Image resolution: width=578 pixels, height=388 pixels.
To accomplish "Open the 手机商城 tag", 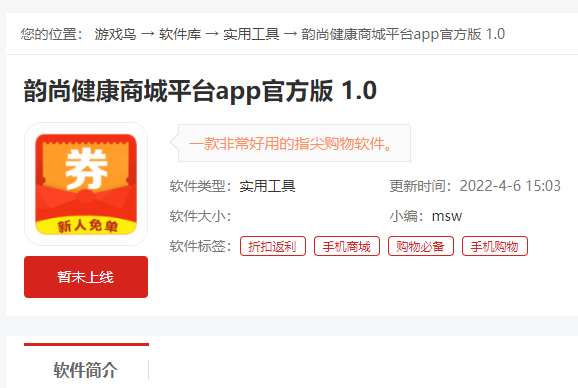I will tap(347, 246).
